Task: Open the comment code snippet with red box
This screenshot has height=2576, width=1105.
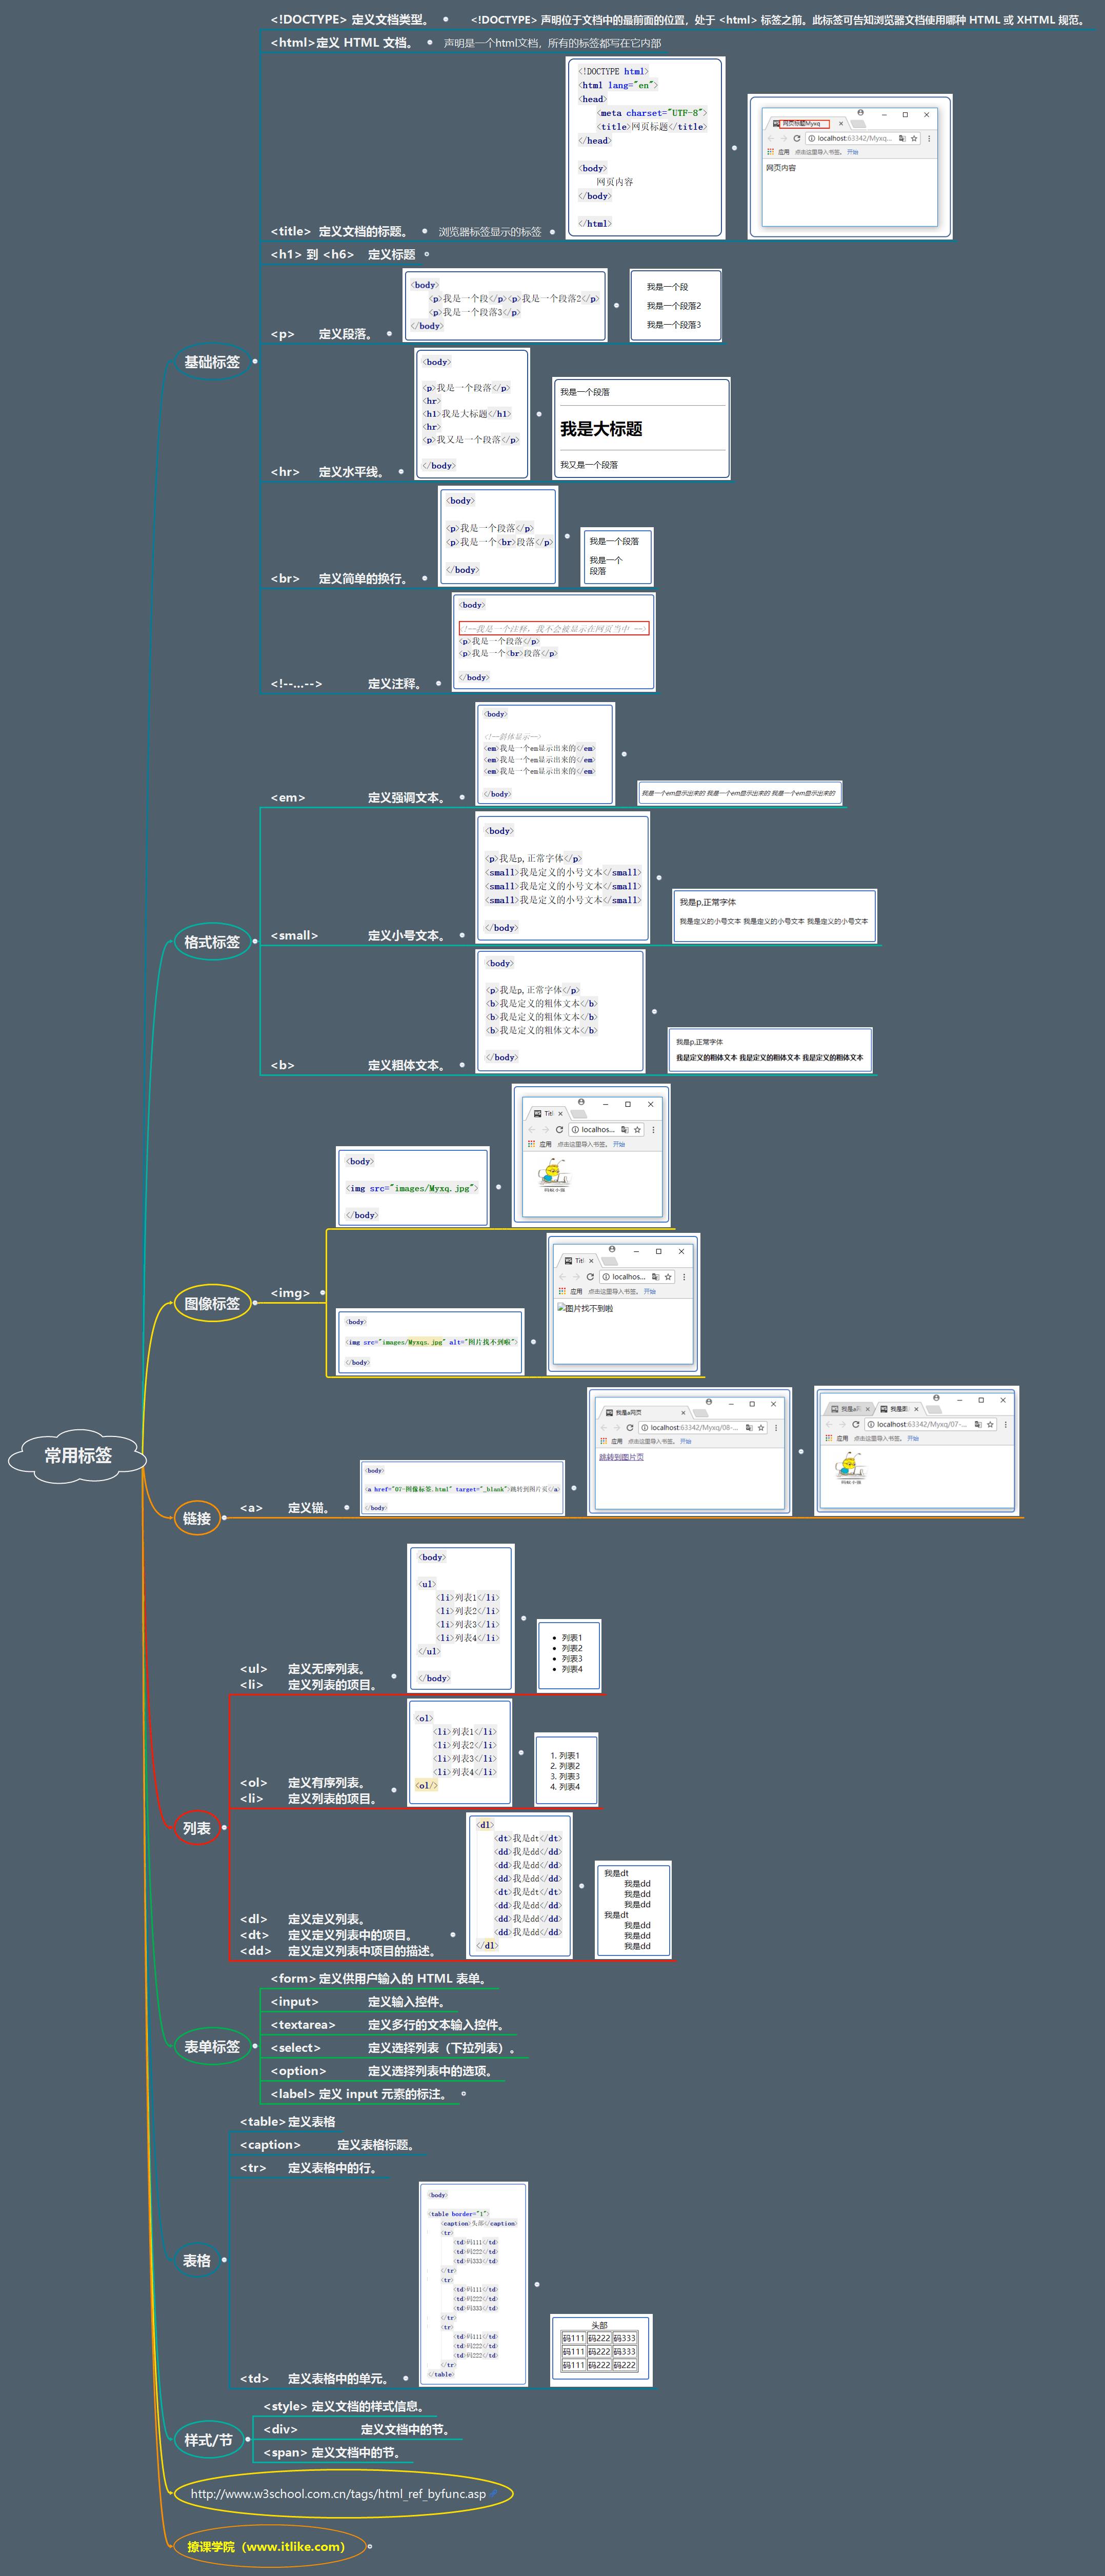Action: coord(554,642)
